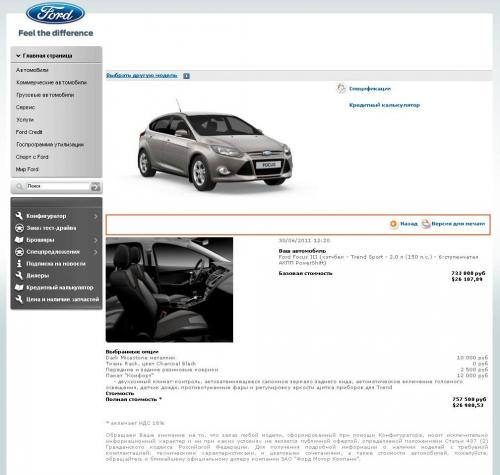500x475 pixels.
Task: Click the Feel the difference slogan
Action: pos(56,33)
